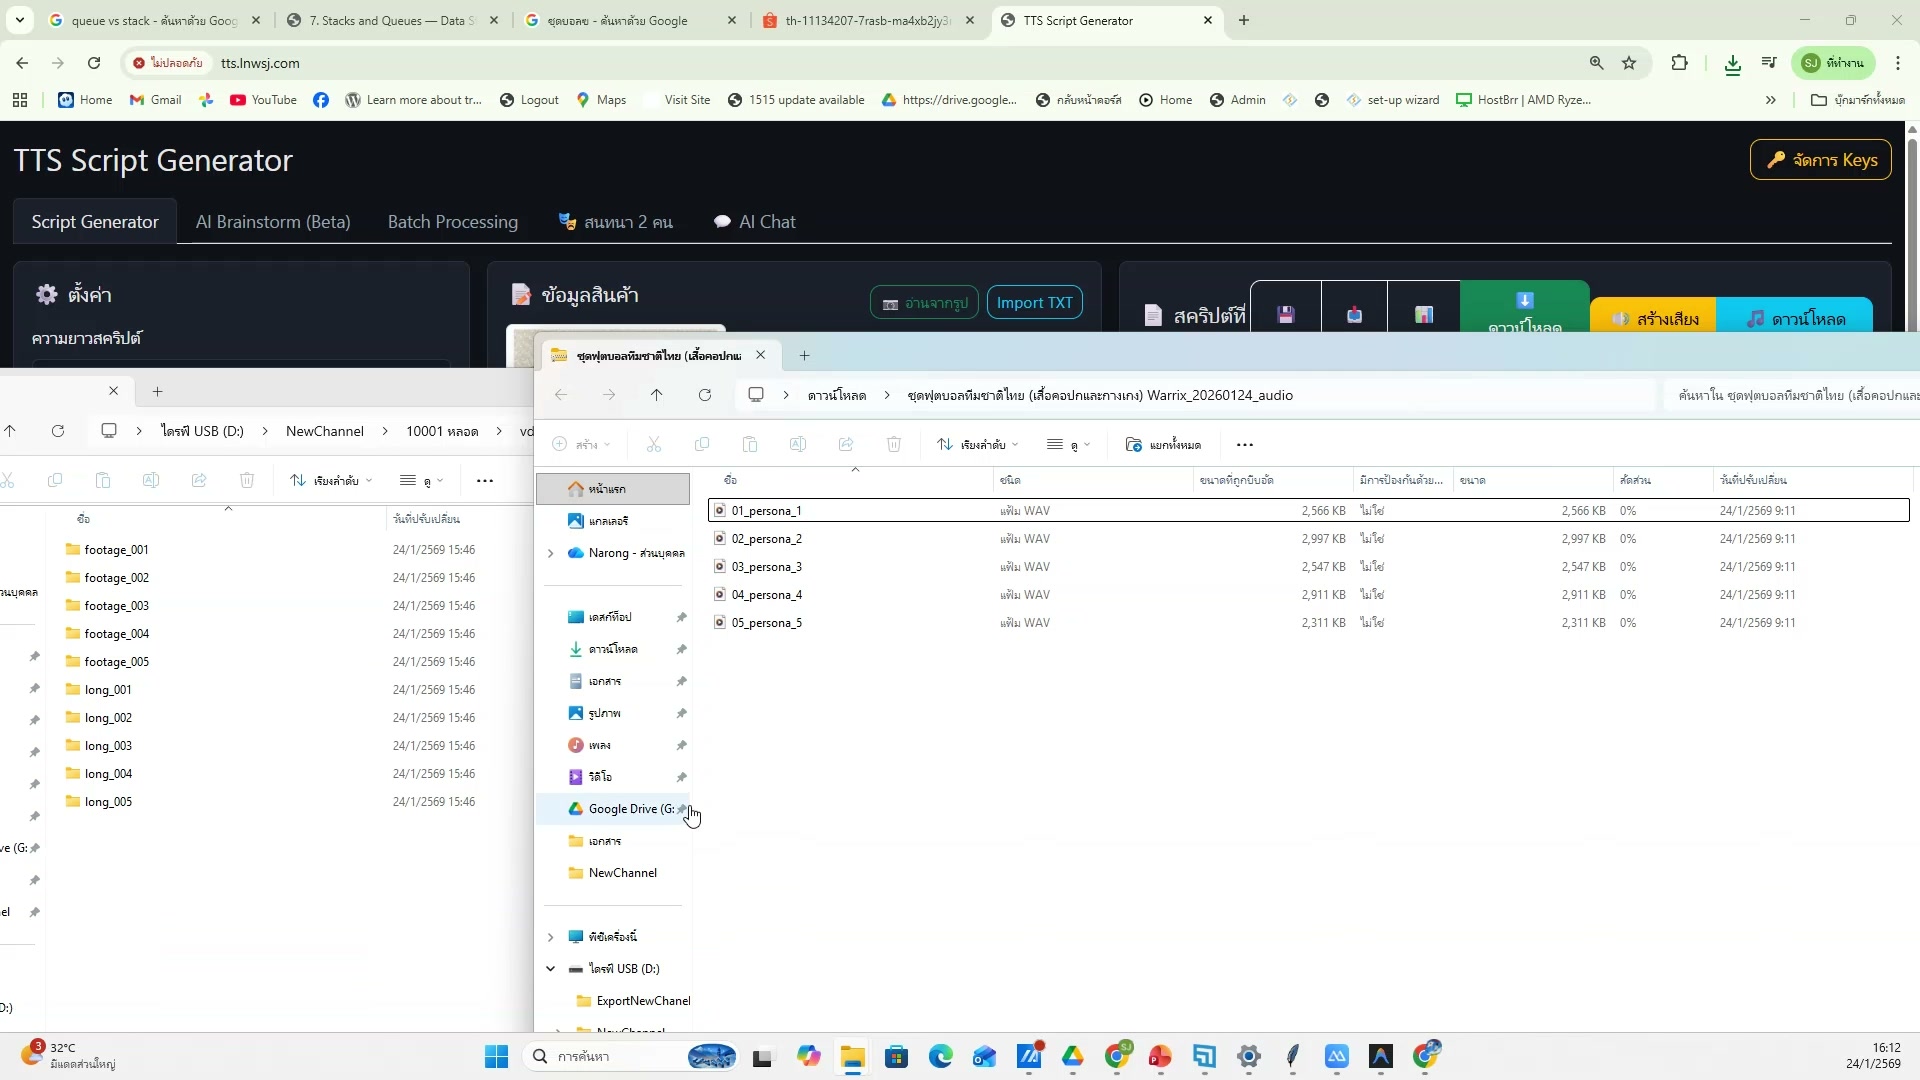Toggle pin for Google Drive sidebar item
This screenshot has width=1920, height=1080.
(683, 808)
